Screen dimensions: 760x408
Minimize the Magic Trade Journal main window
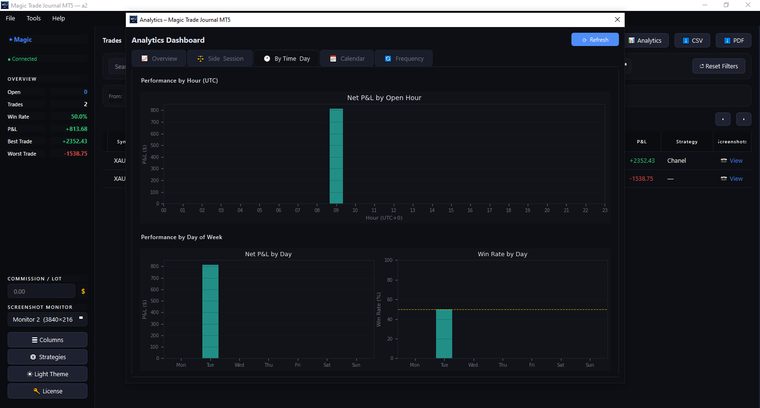[x=705, y=5]
